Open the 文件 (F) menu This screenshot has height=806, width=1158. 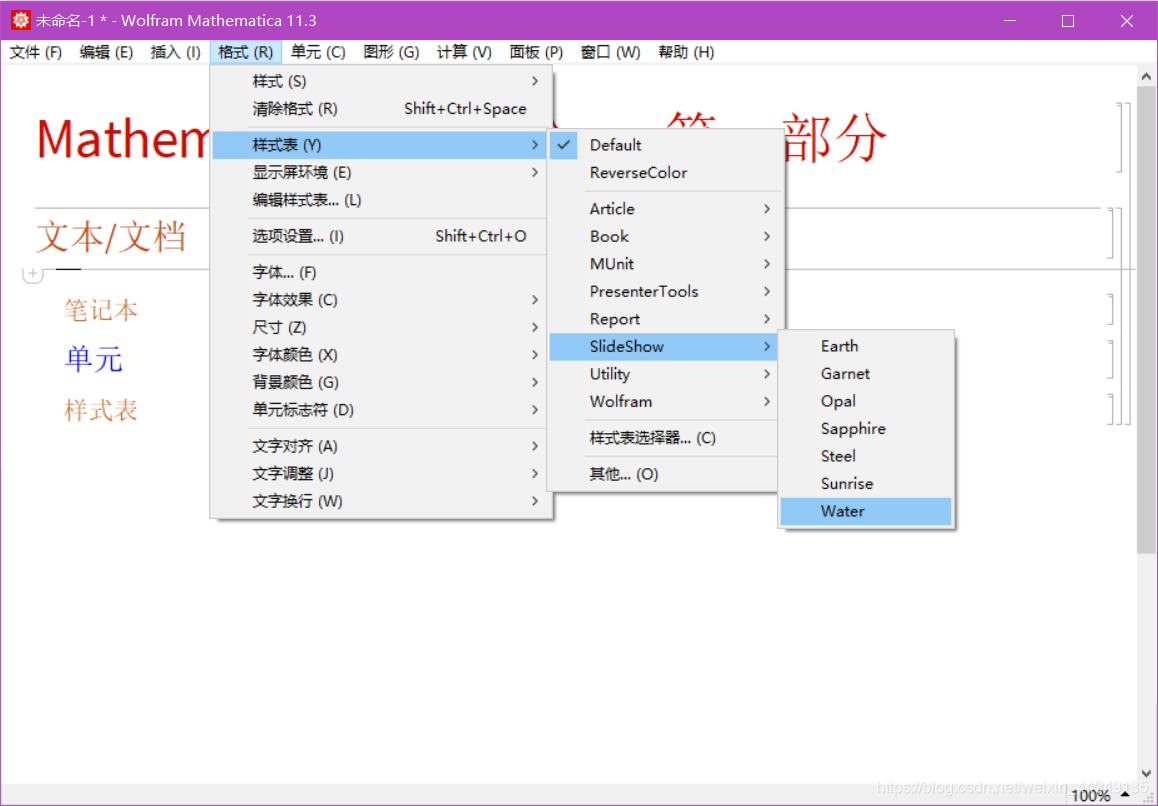click(x=35, y=52)
